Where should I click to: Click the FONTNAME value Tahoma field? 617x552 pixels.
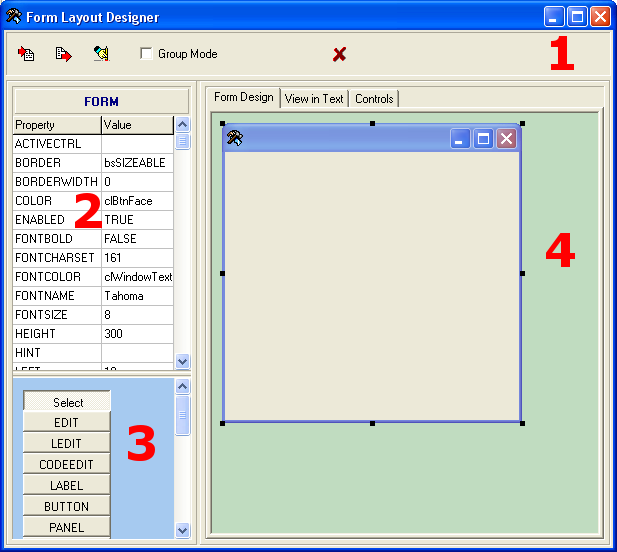[x=137, y=296]
